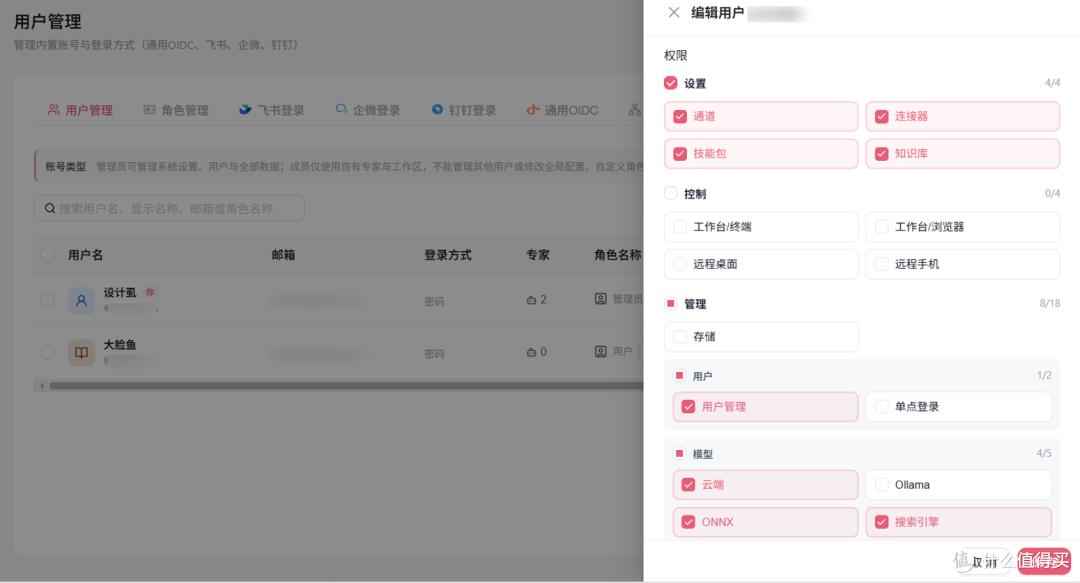1080x583 pixels.
Task: Click the 专家 column header
Action: (538, 255)
